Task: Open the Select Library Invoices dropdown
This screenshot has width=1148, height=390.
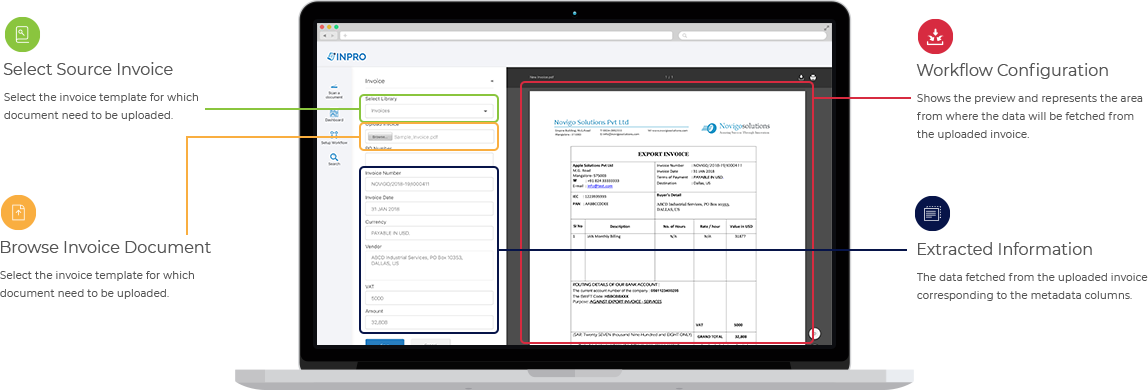Action: click(429, 111)
